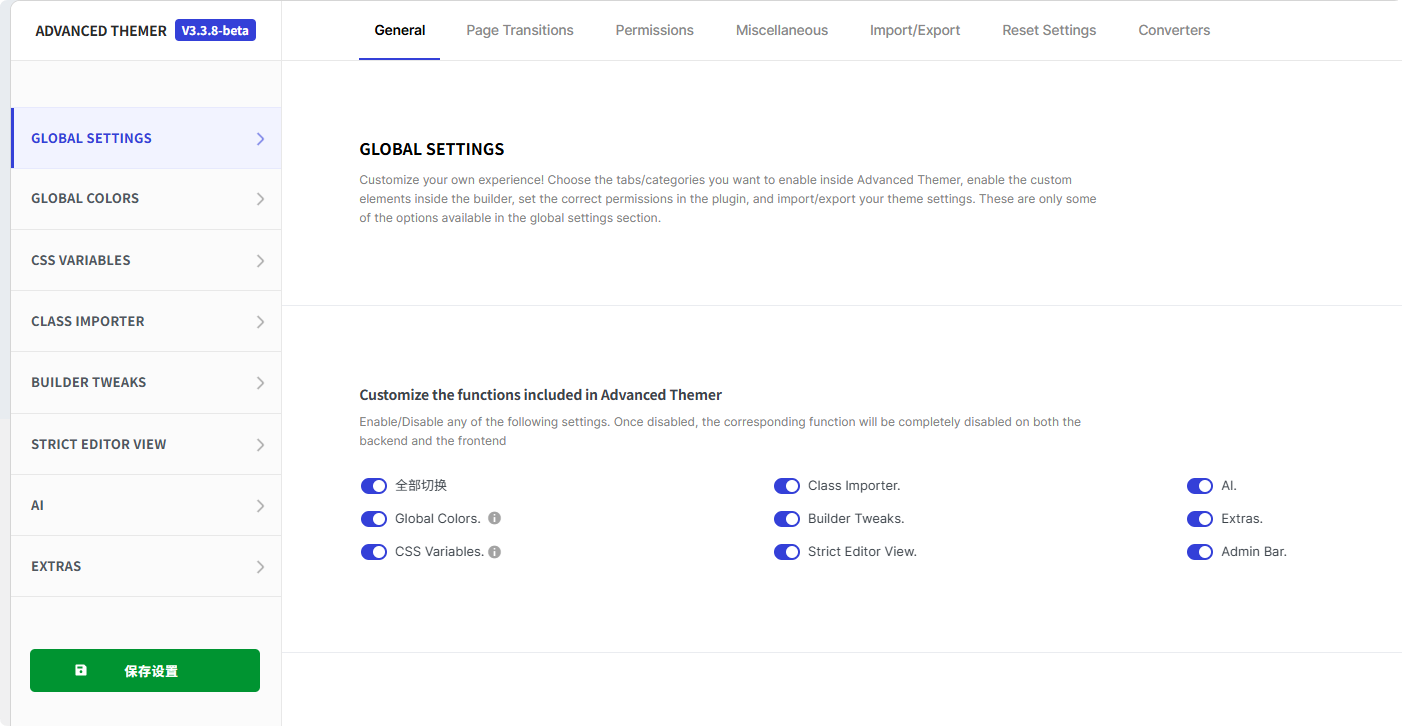This screenshot has height=726, width=1402.
Task: Select Class Importer in the sidebar
Action: (146, 321)
